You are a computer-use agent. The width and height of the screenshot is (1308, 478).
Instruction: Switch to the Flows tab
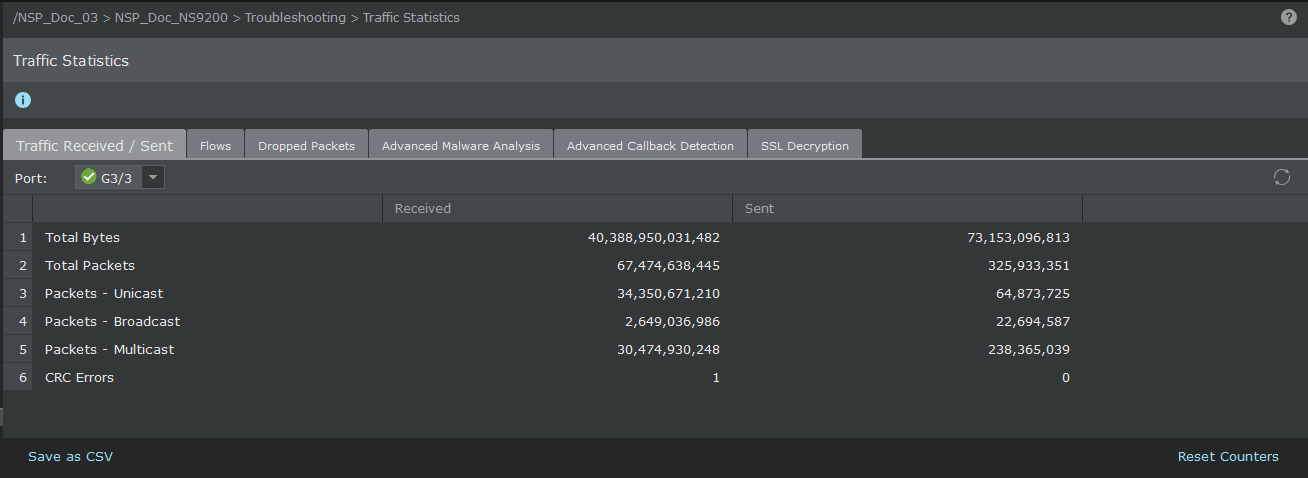click(x=215, y=146)
